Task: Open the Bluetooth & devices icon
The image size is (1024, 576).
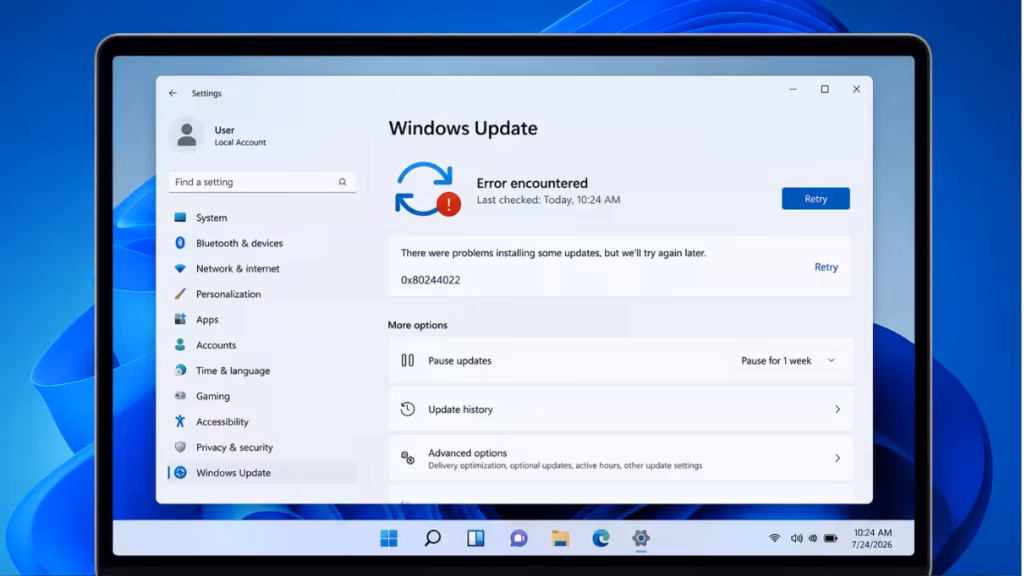Action: point(180,243)
